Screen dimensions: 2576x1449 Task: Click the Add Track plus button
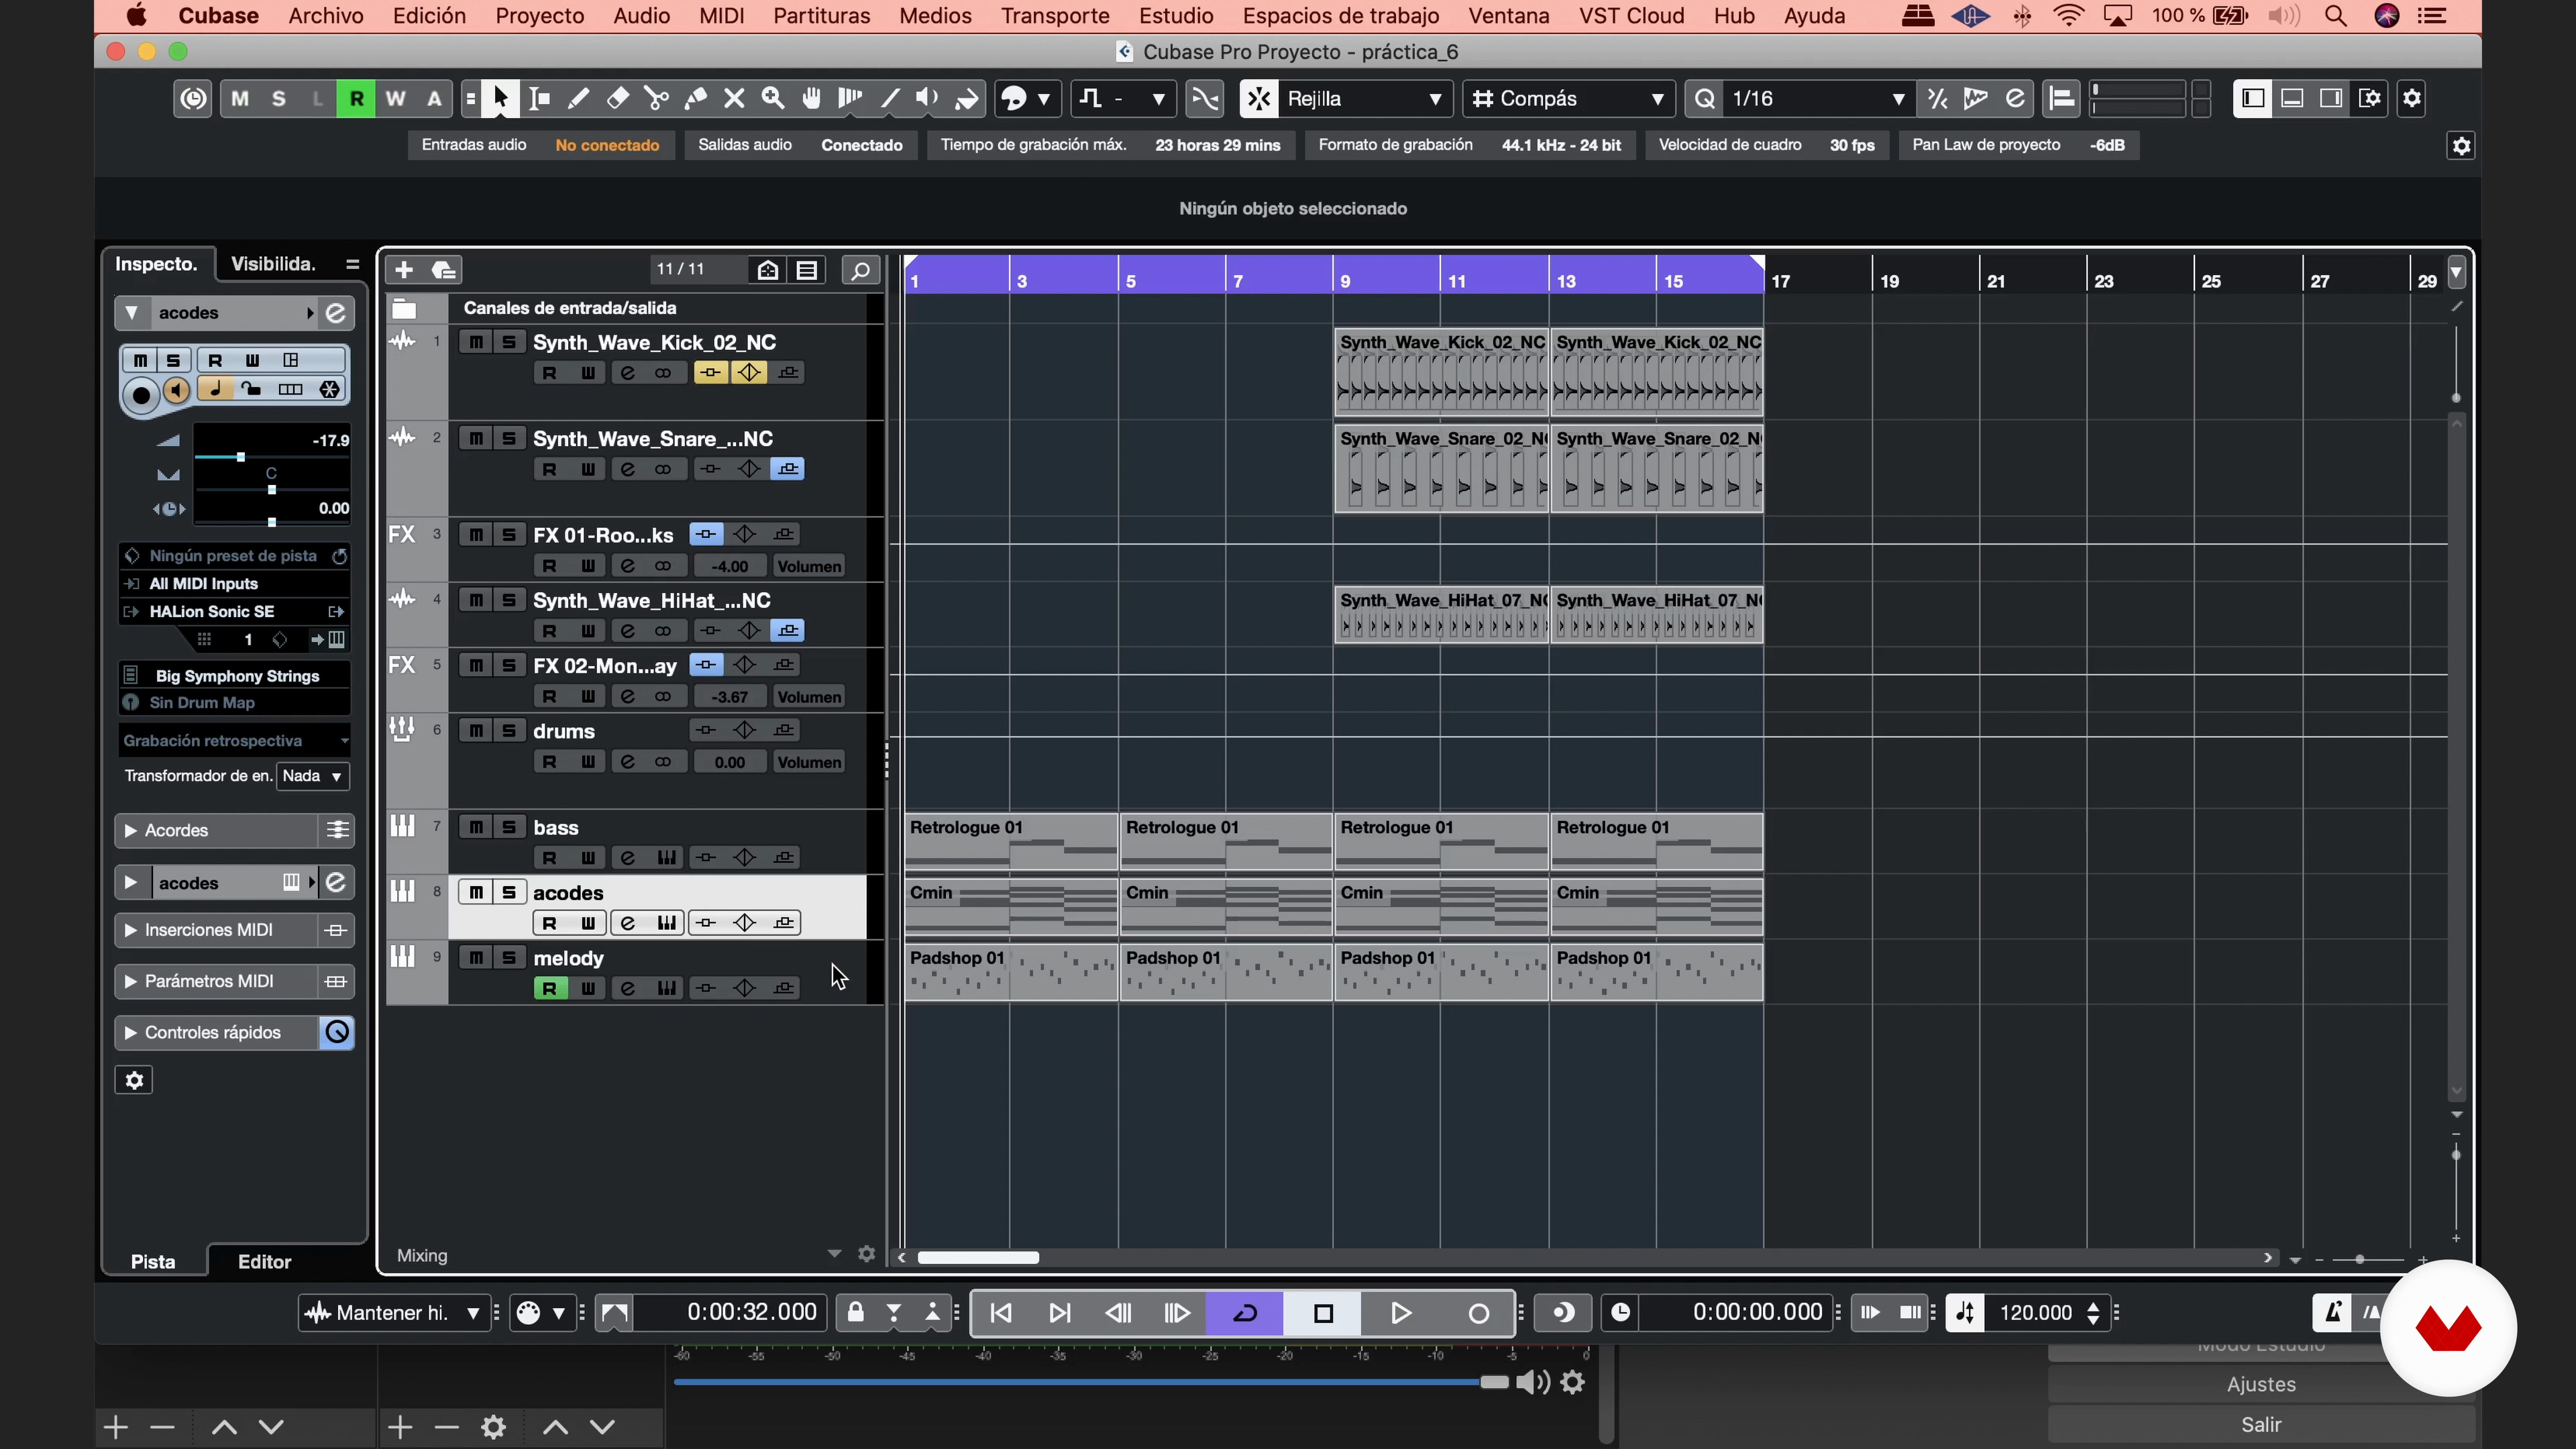pos(404,270)
